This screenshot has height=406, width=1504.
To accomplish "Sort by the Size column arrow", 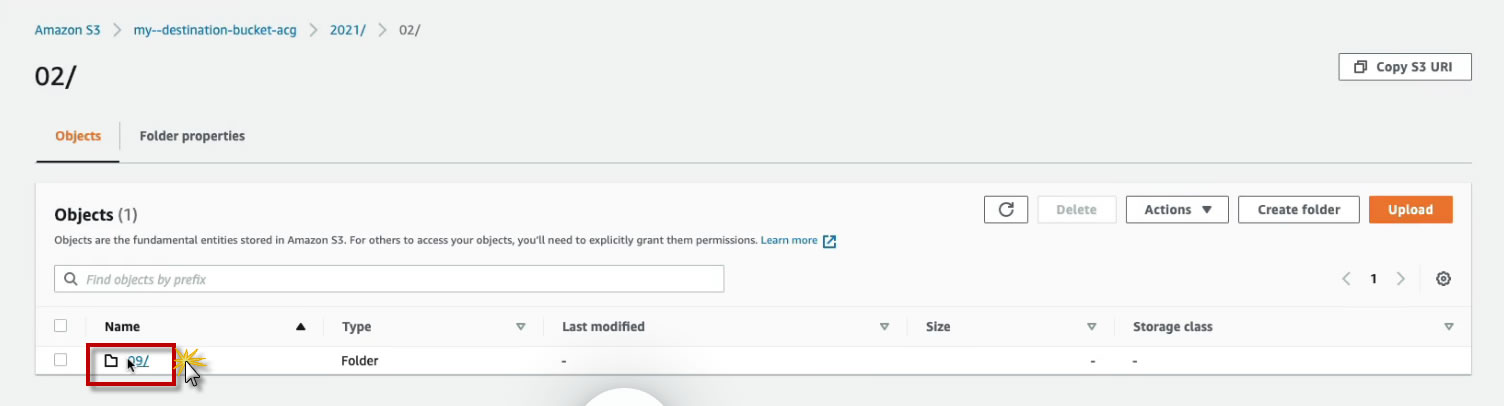I will (1092, 327).
